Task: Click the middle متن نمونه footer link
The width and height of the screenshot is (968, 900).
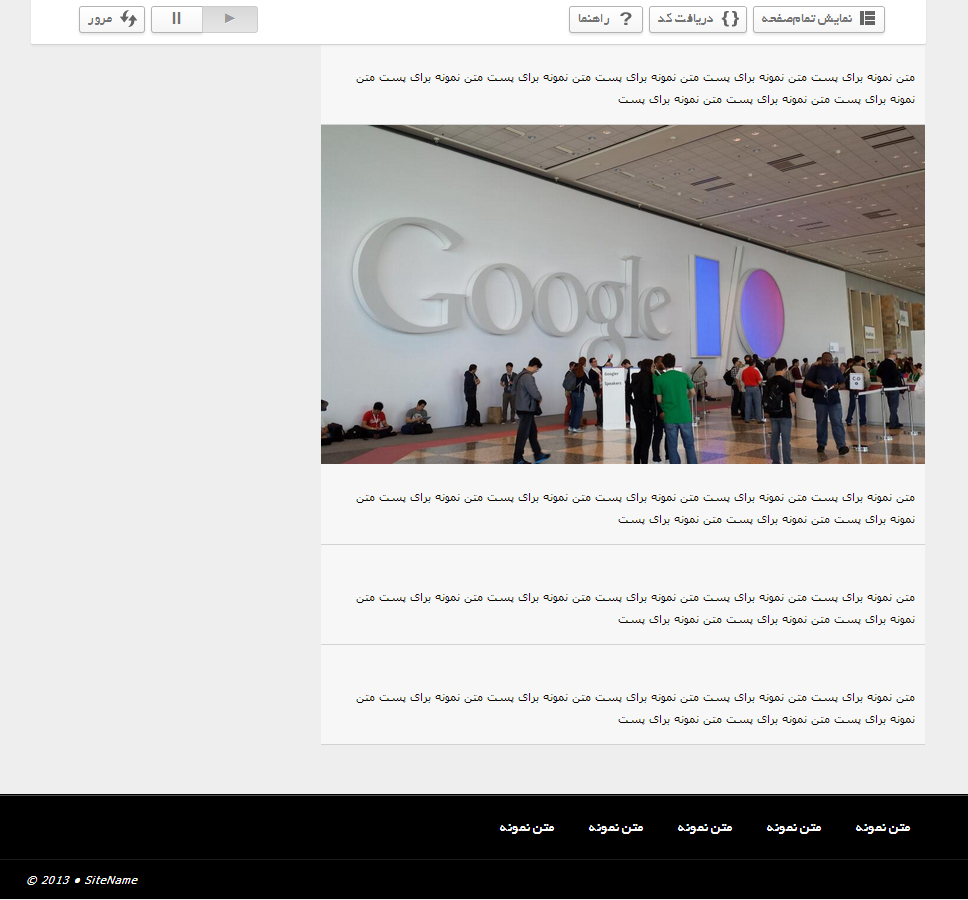Action: coord(705,827)
